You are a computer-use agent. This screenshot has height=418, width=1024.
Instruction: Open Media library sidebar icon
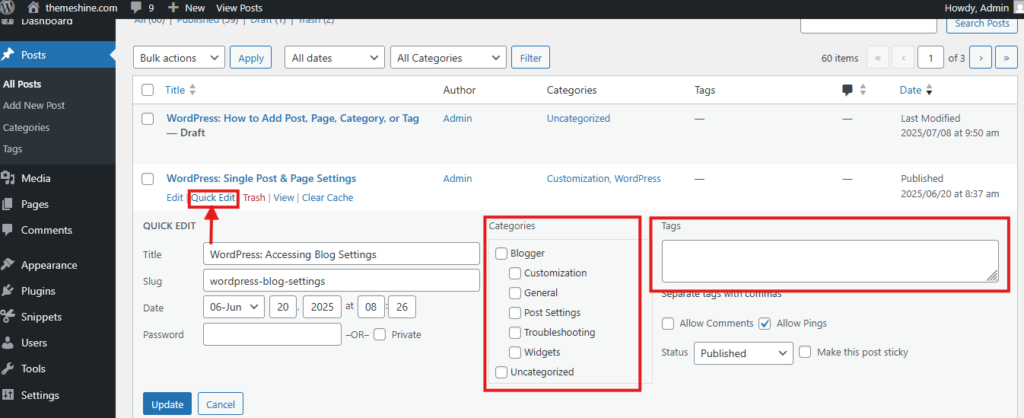8,178
